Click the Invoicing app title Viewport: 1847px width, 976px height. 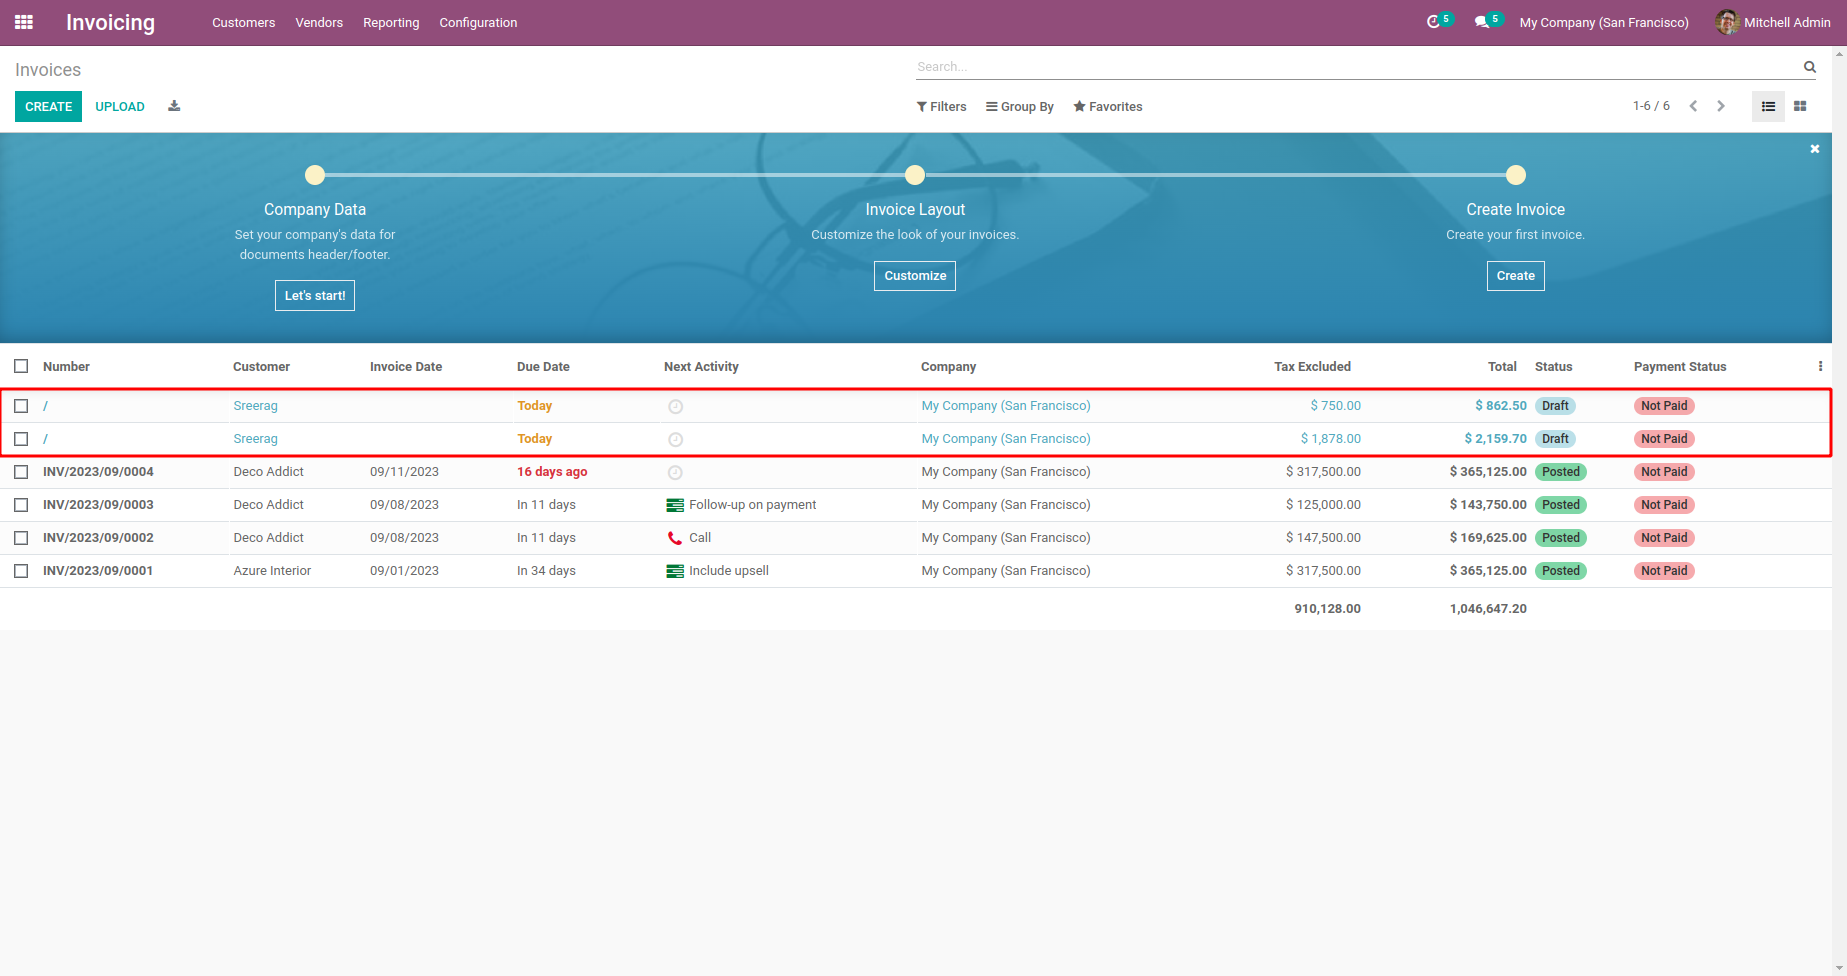110,22
